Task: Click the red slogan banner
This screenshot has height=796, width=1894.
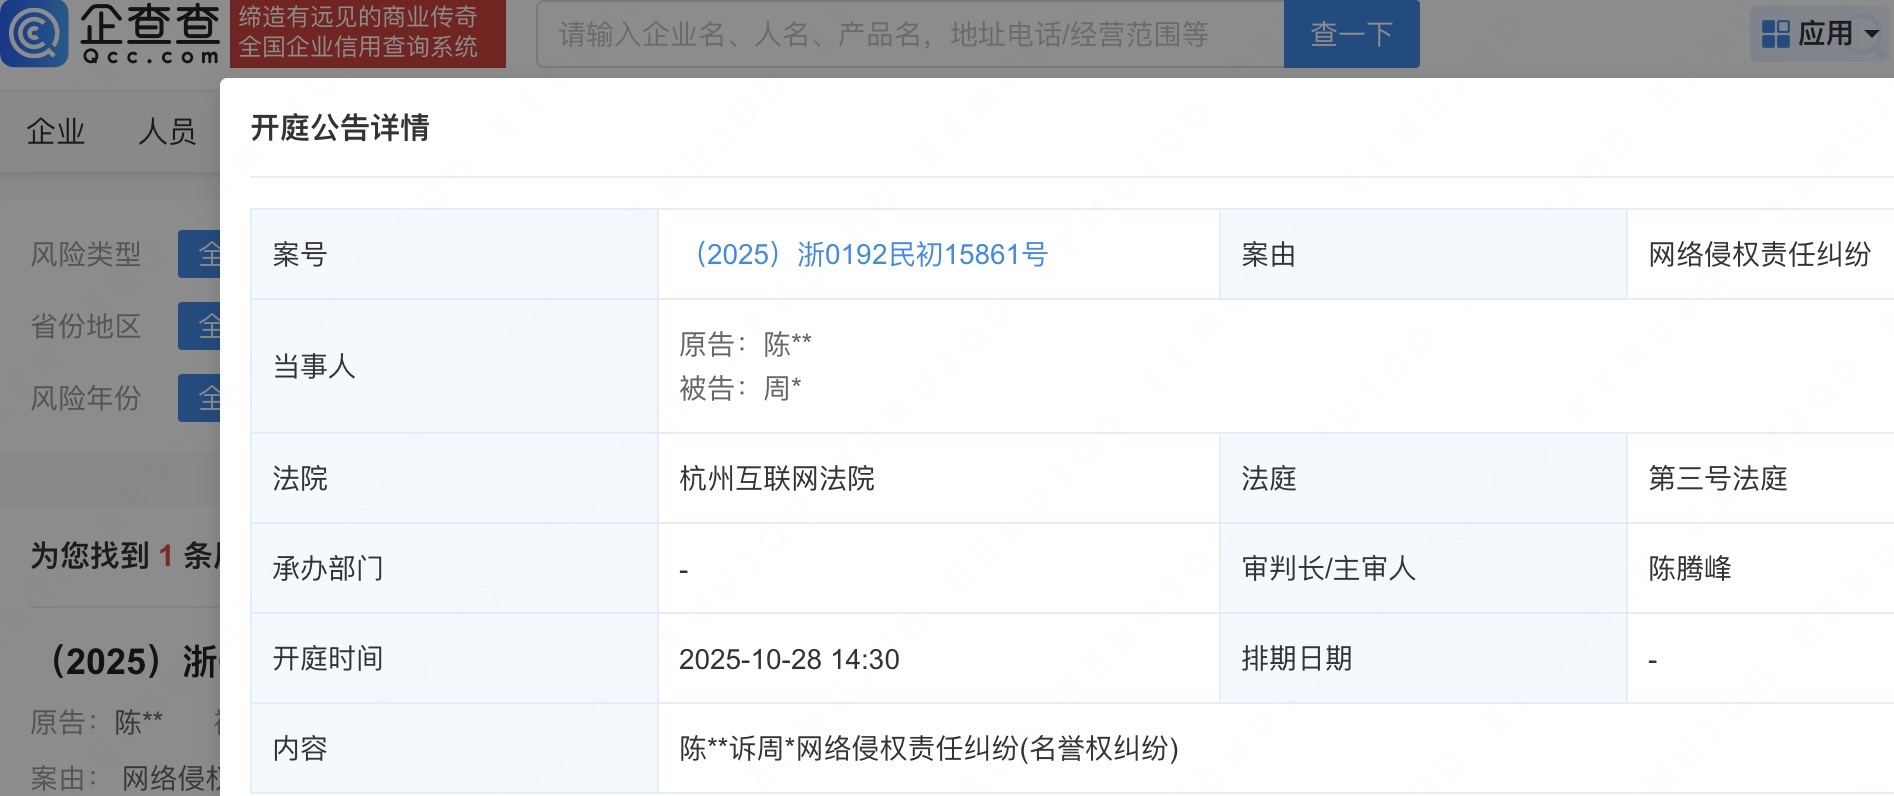Action: pos(367,34)
